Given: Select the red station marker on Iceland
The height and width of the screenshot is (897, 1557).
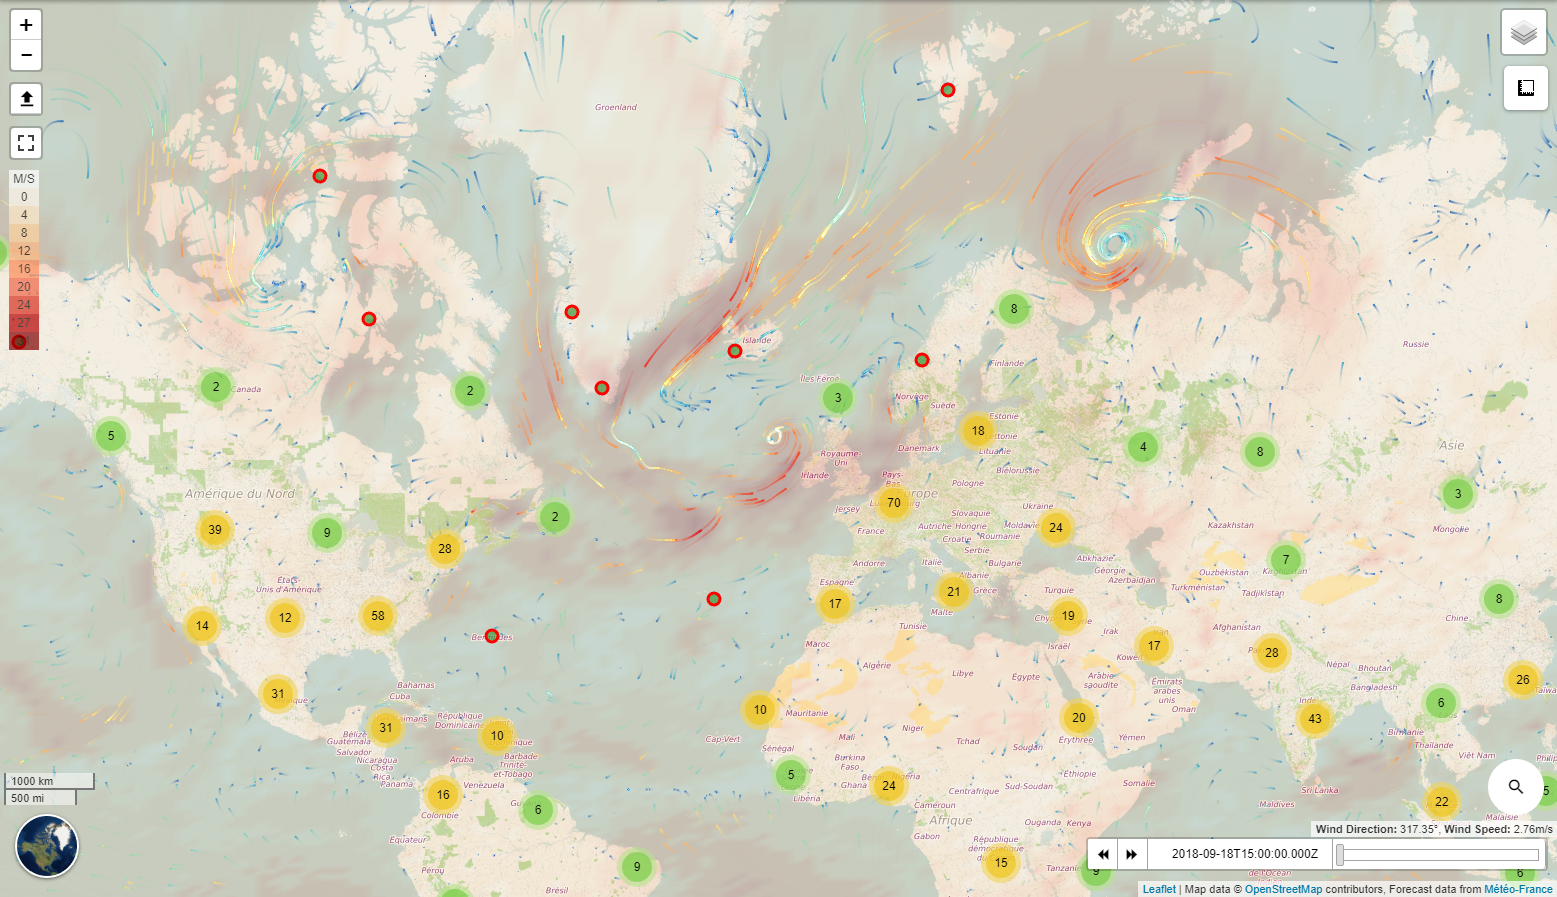Looking at the screenshot, I should (x=735, y=351).
